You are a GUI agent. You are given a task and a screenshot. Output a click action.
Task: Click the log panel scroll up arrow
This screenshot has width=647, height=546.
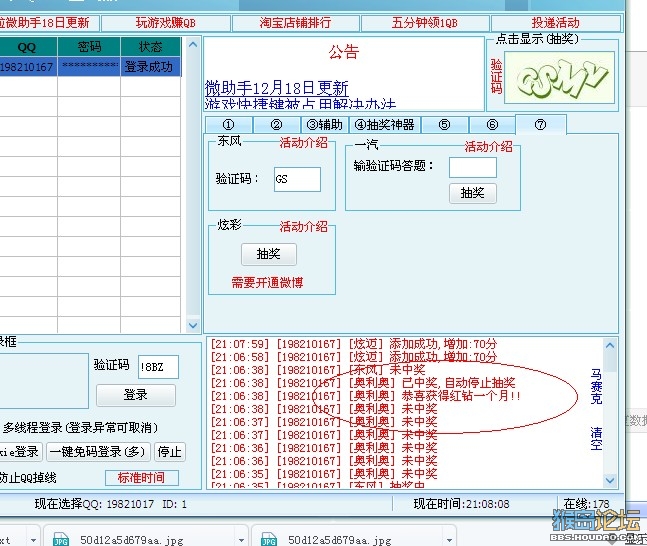coord(610,345)
